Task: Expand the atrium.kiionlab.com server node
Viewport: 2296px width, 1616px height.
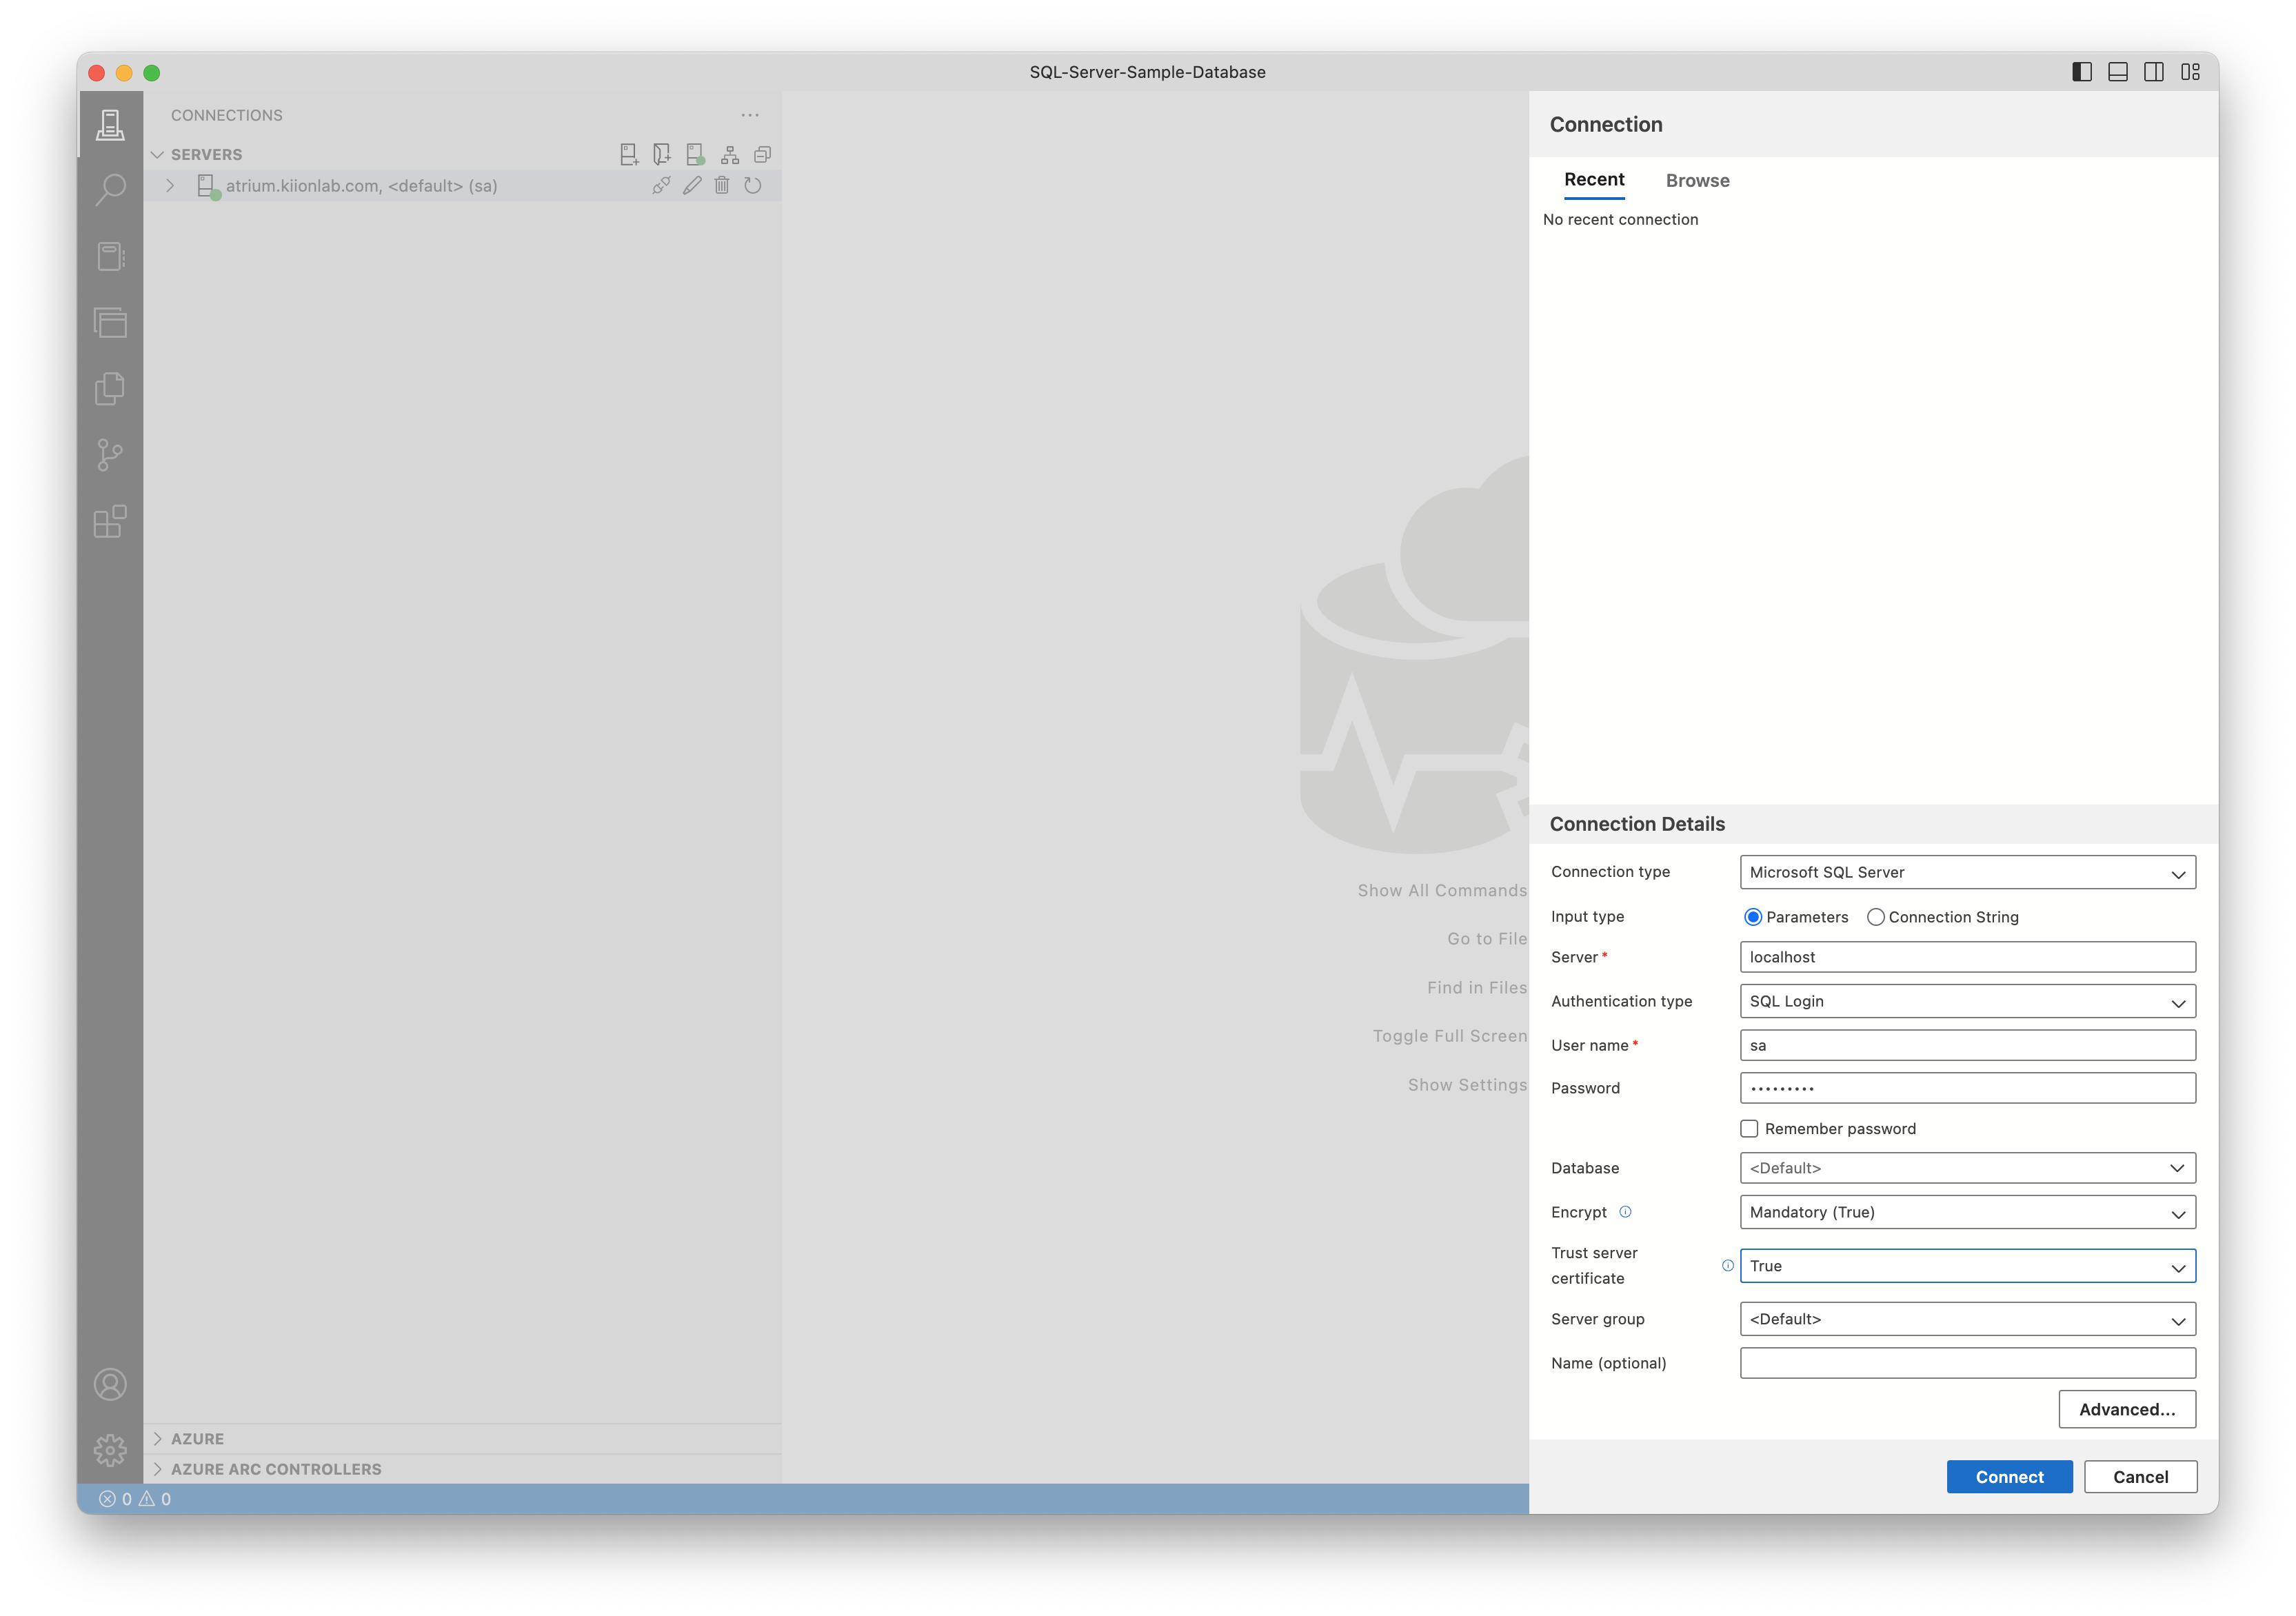Action: coord(170,185)
